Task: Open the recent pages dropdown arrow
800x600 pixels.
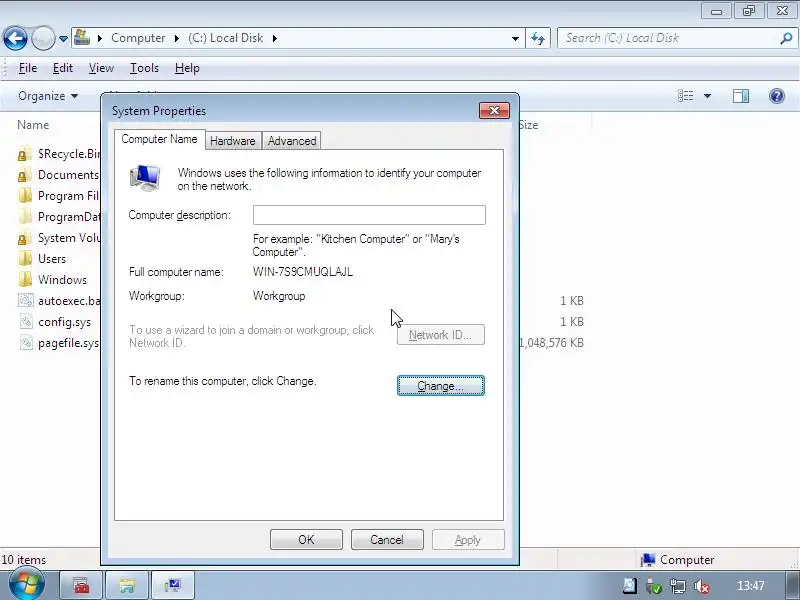Action: (x=63, y=38)
